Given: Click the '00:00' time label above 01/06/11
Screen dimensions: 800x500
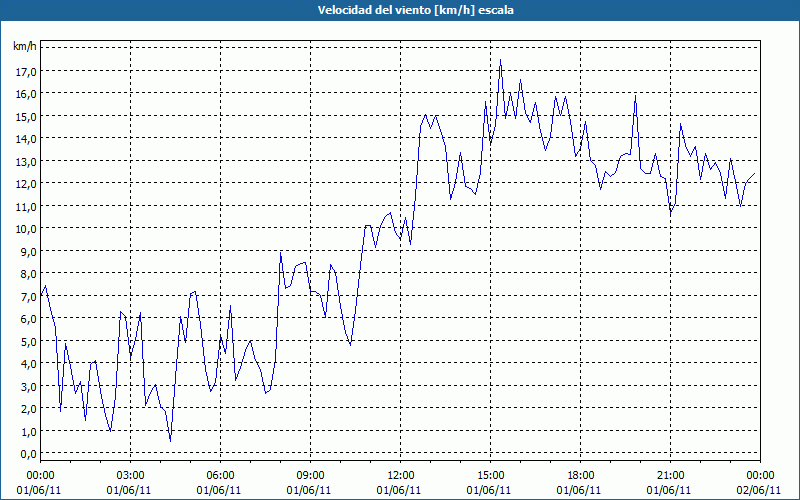Looking at the screenshot, I should [x=40, y=476].
